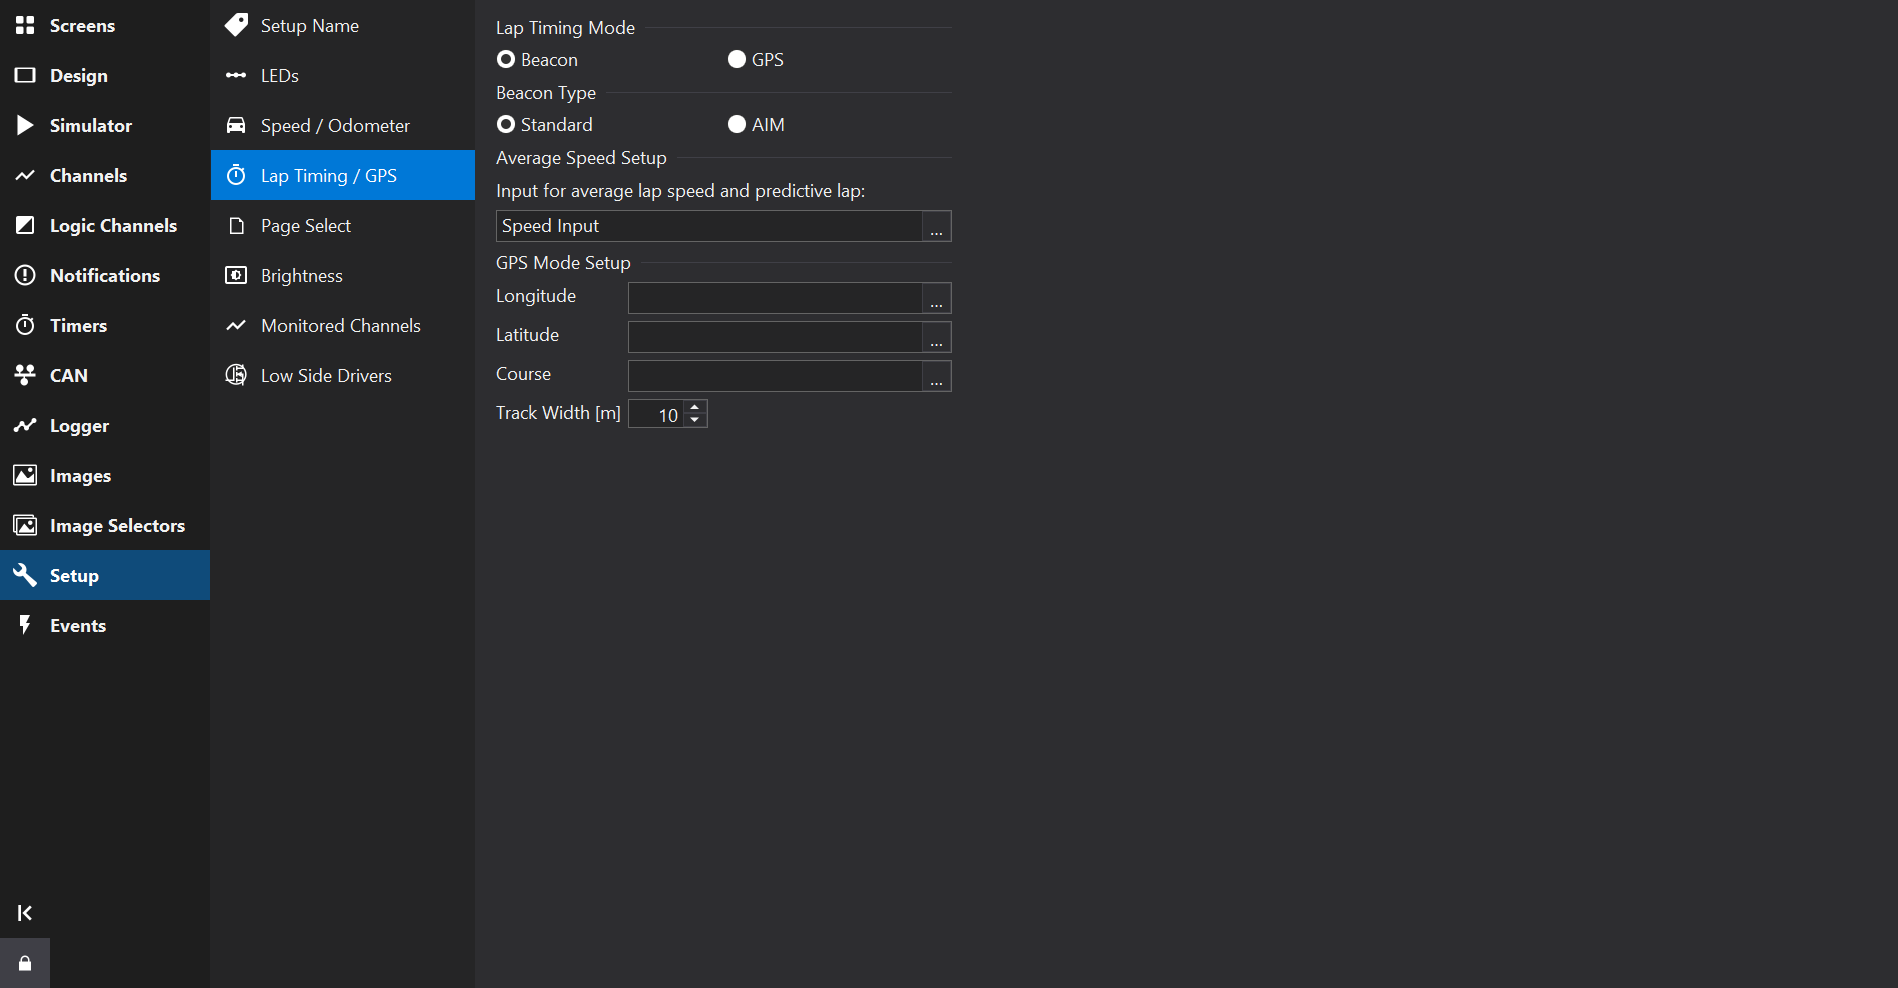Viewport: 1898px width, 988px height.
Task: Click the lock icon at bottom left
Action: 25,963
